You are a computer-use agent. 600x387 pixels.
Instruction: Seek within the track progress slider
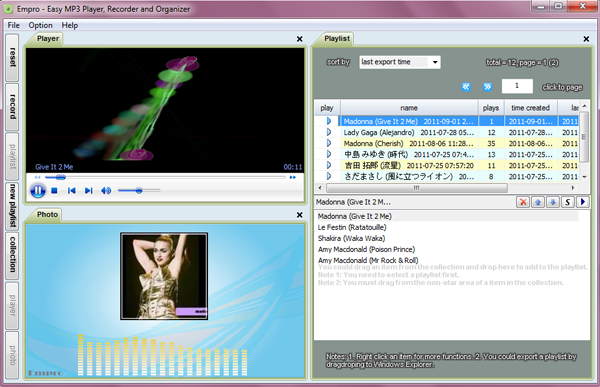165,177
